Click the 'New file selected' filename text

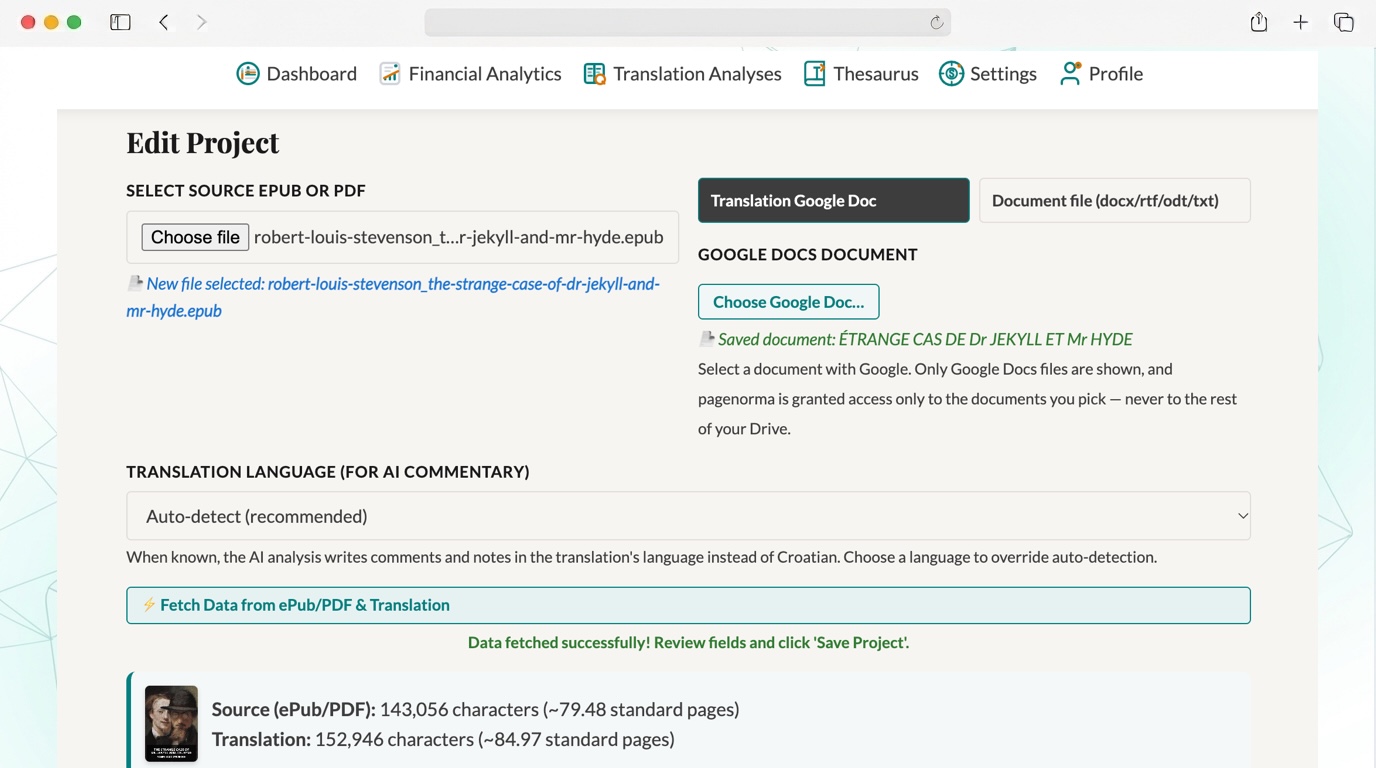click(x=393, y=297)
